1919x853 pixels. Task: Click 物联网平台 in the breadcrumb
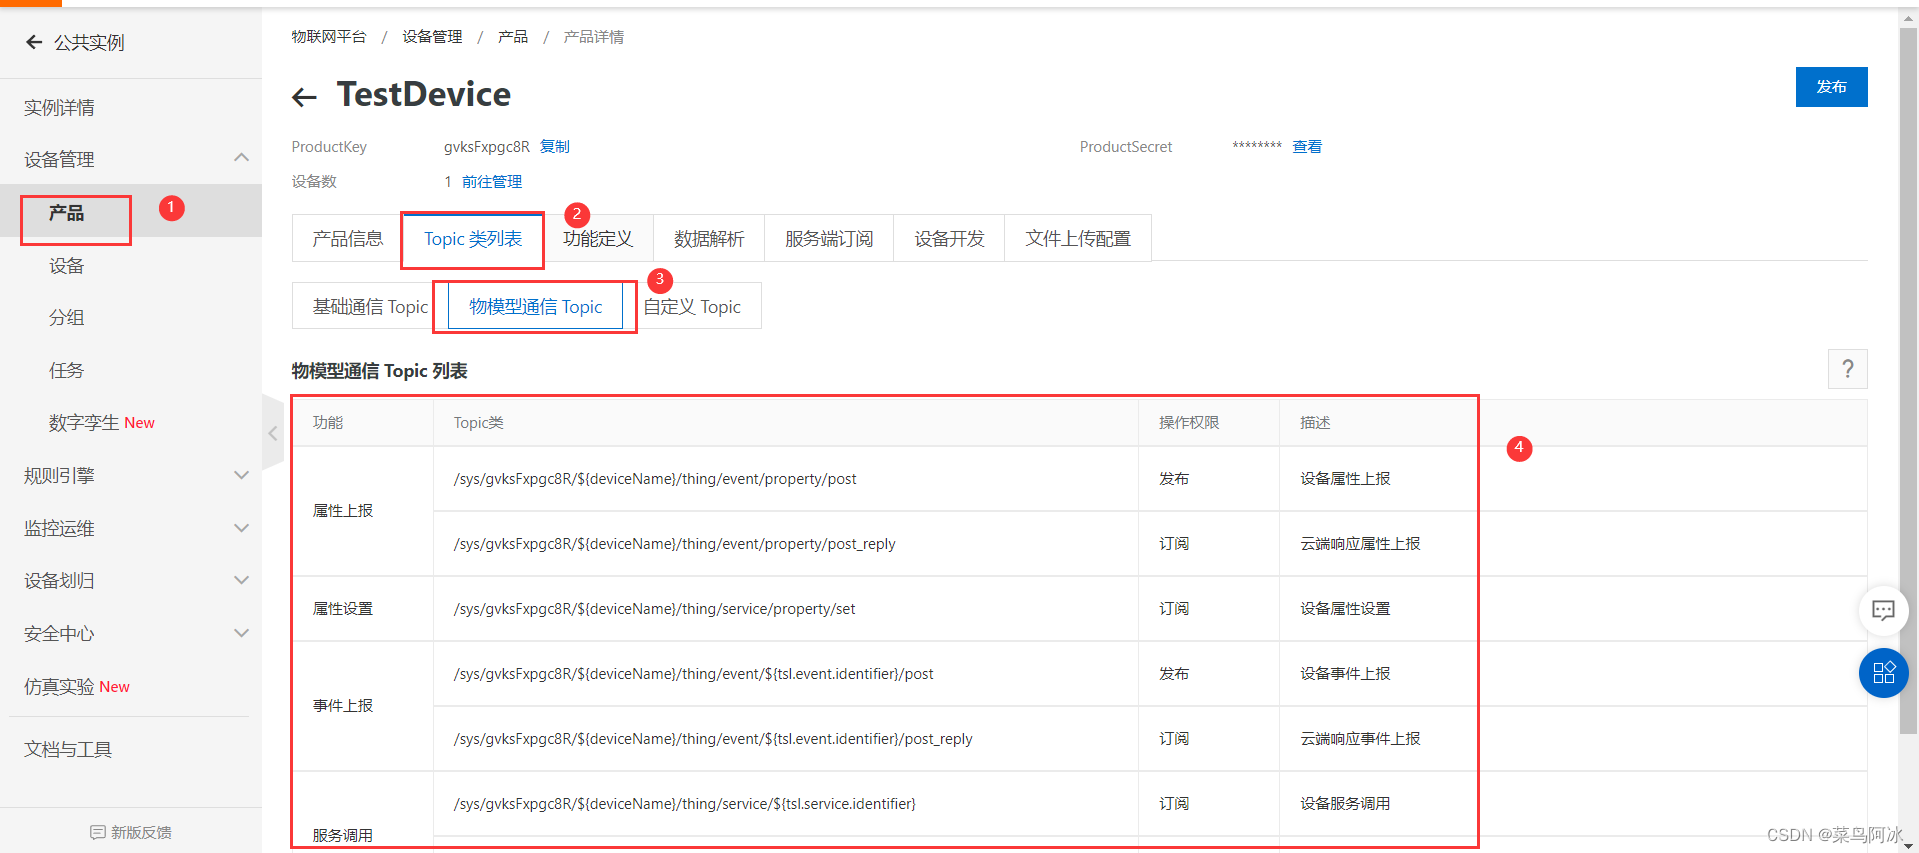(x=329, y=36)
